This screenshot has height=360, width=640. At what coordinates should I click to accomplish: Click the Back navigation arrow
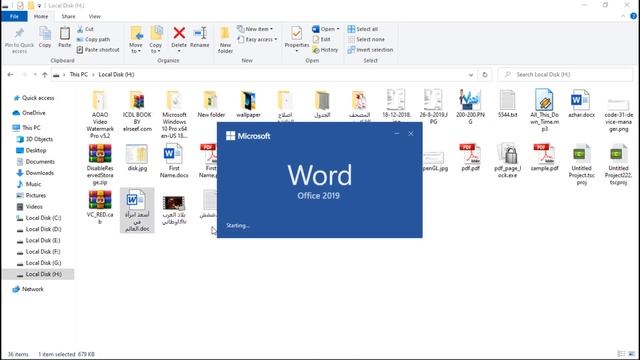coord(11,75)
